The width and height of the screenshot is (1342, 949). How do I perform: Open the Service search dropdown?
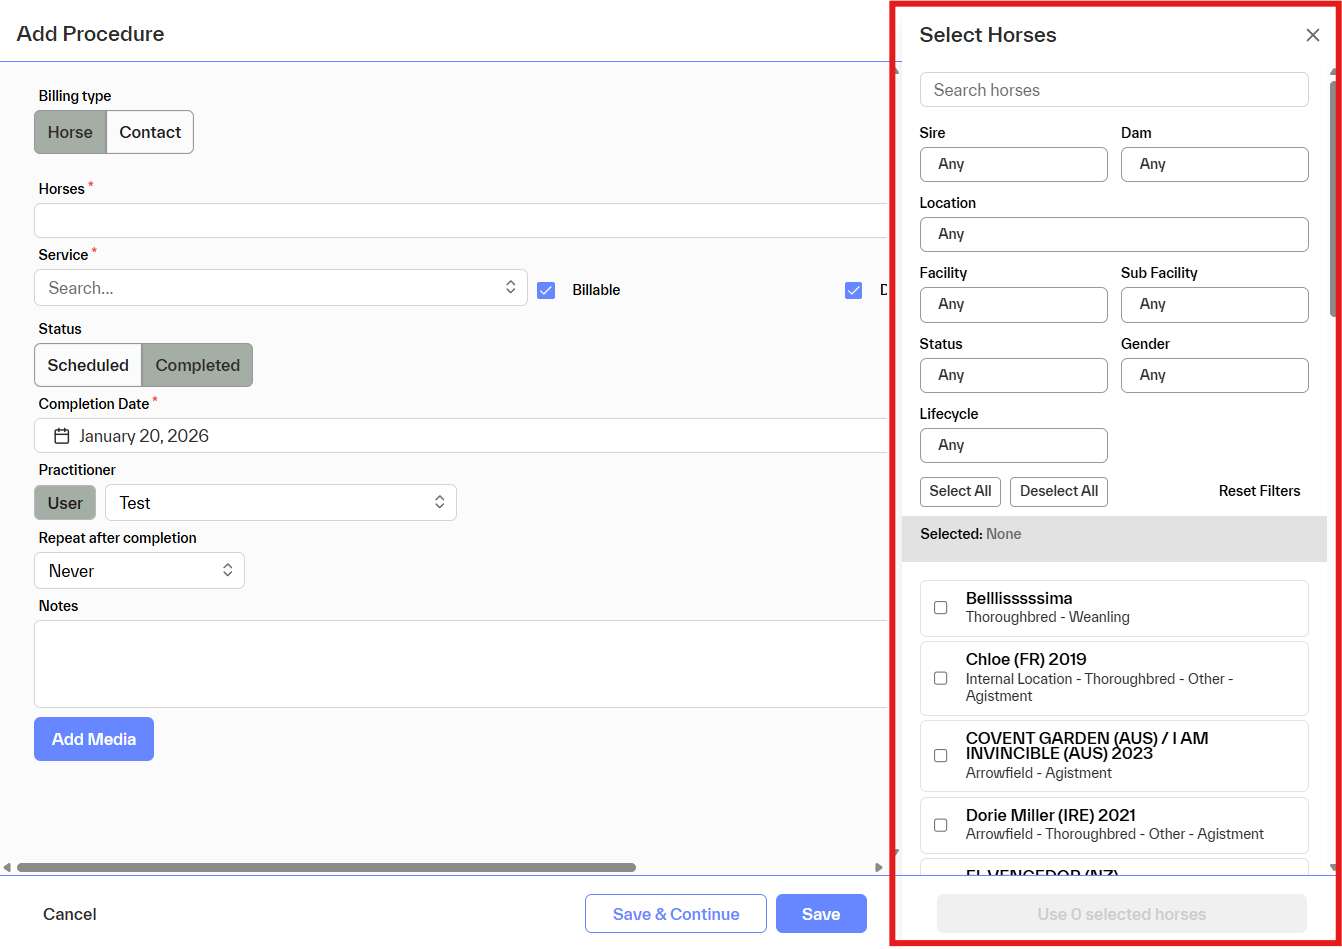coord(280,288)
